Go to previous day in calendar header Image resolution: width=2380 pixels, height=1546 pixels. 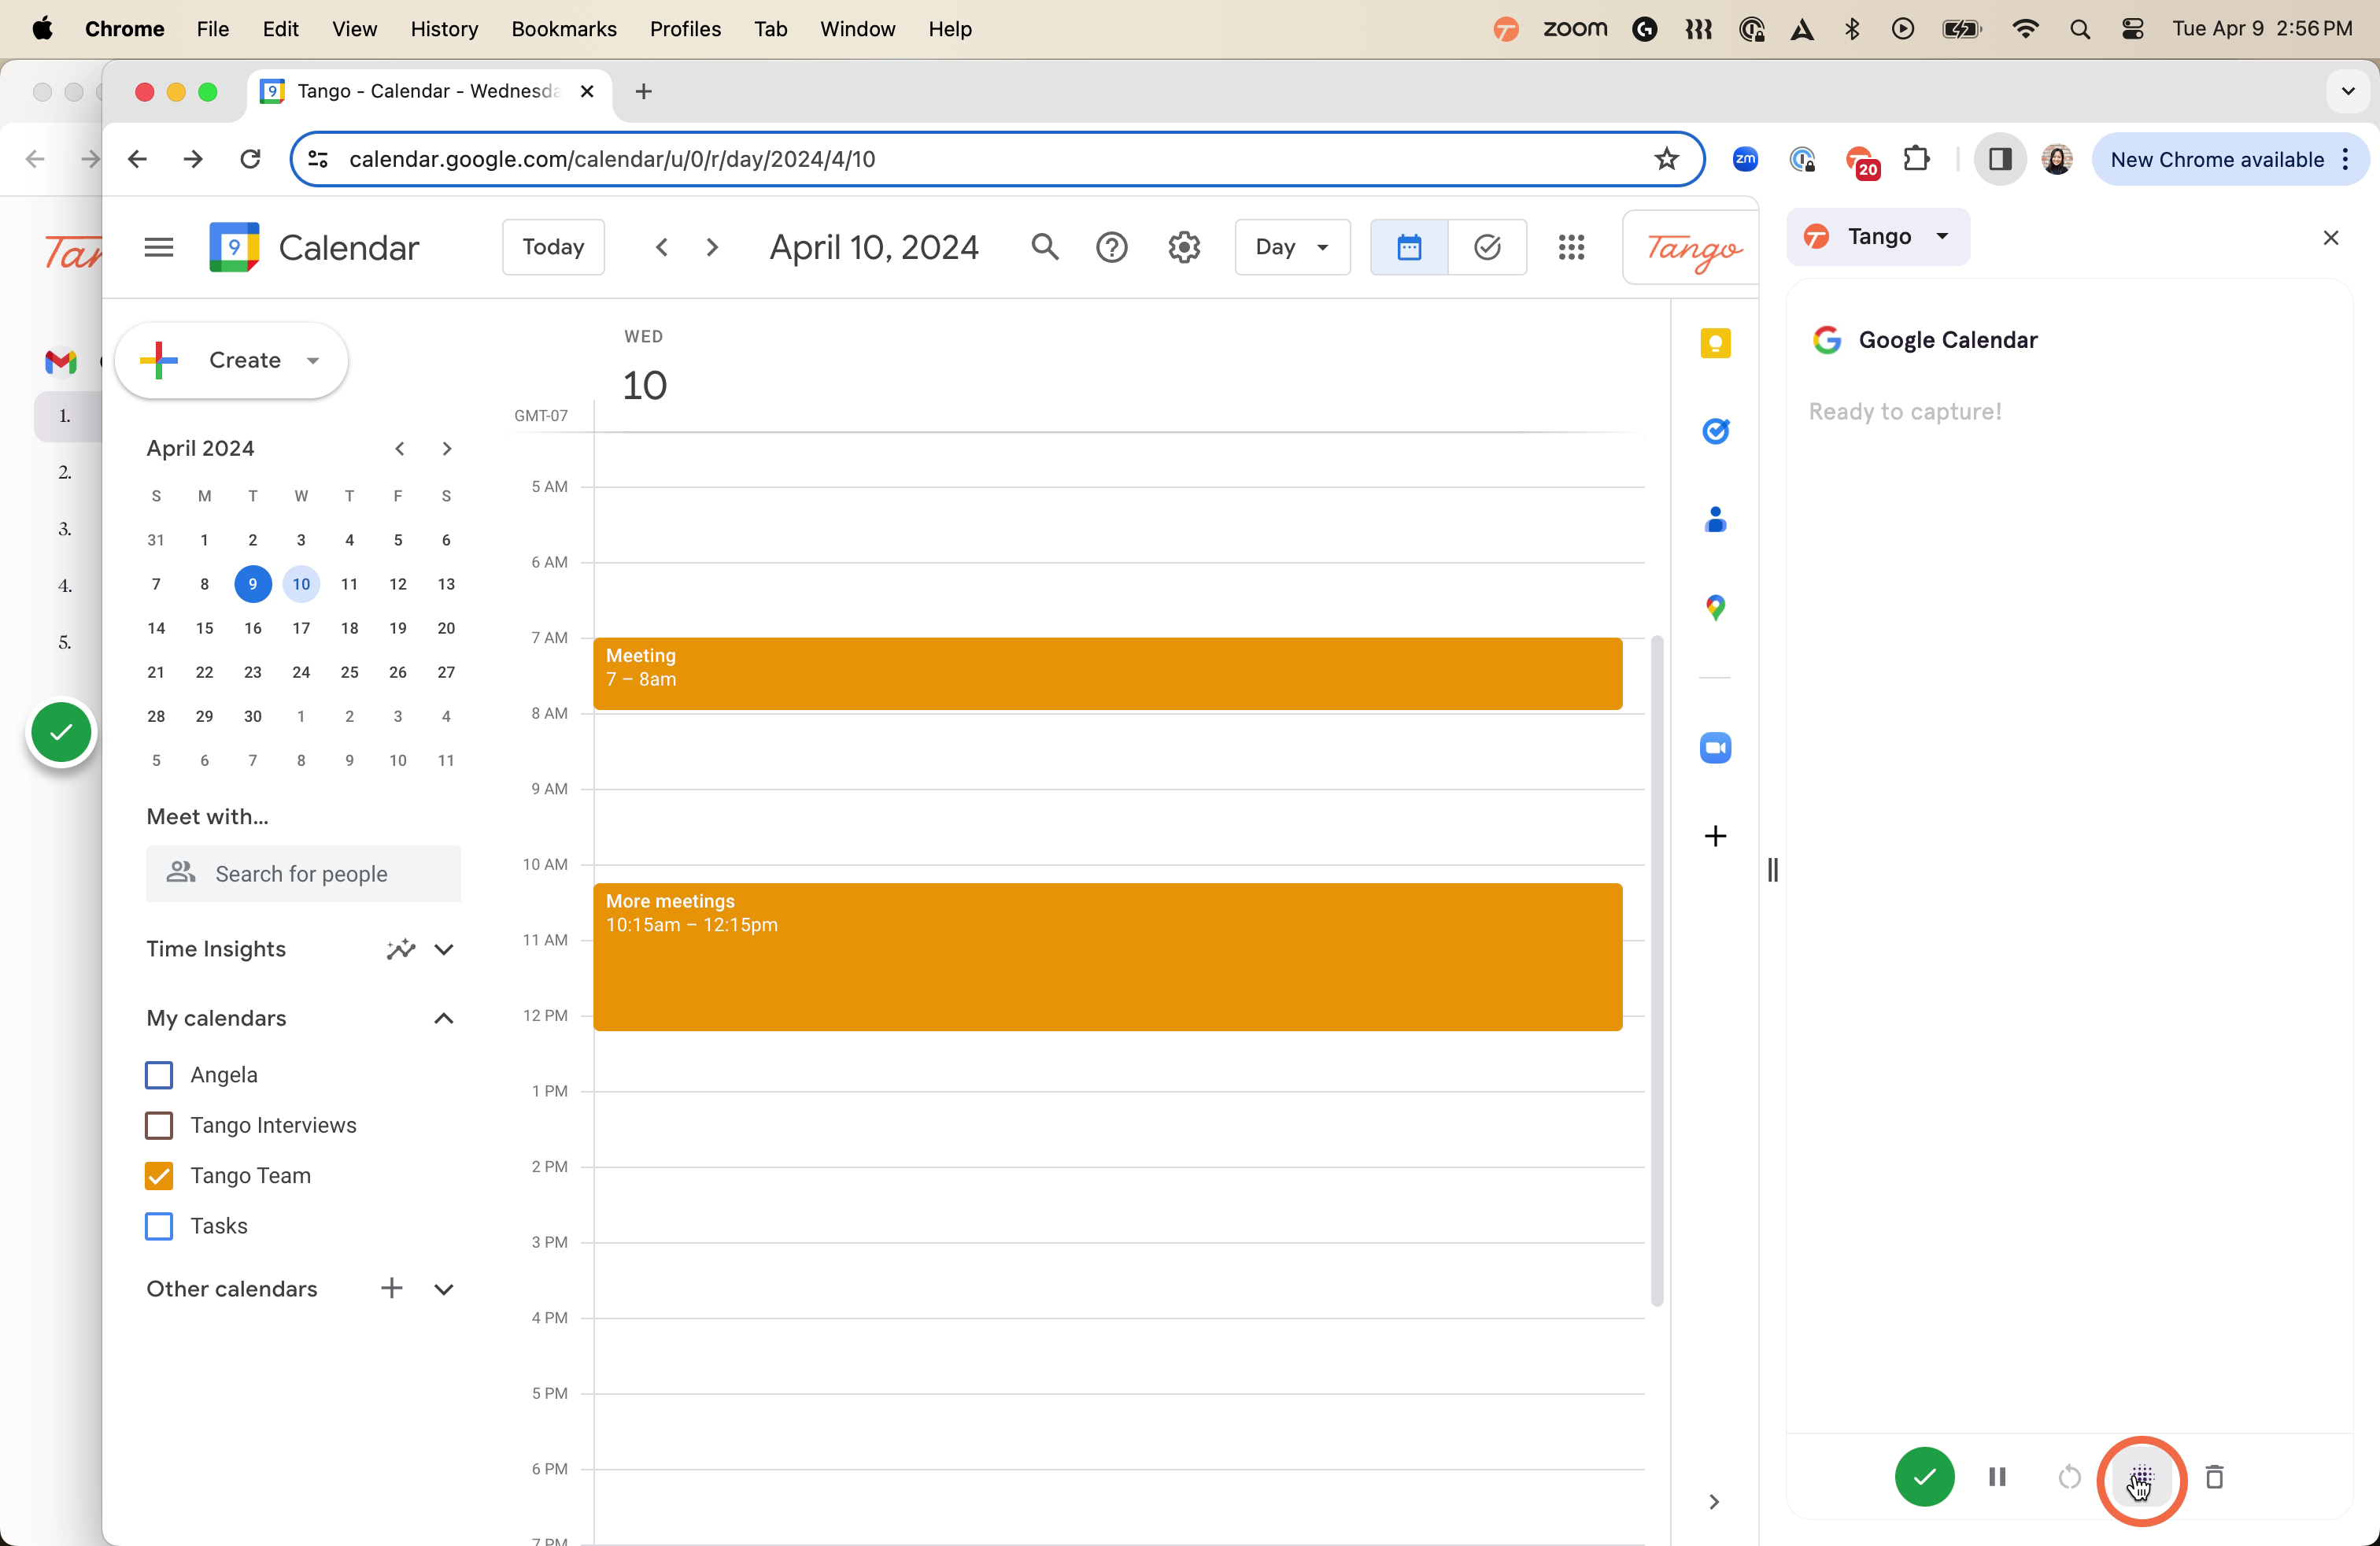click(x=661, y=247)
